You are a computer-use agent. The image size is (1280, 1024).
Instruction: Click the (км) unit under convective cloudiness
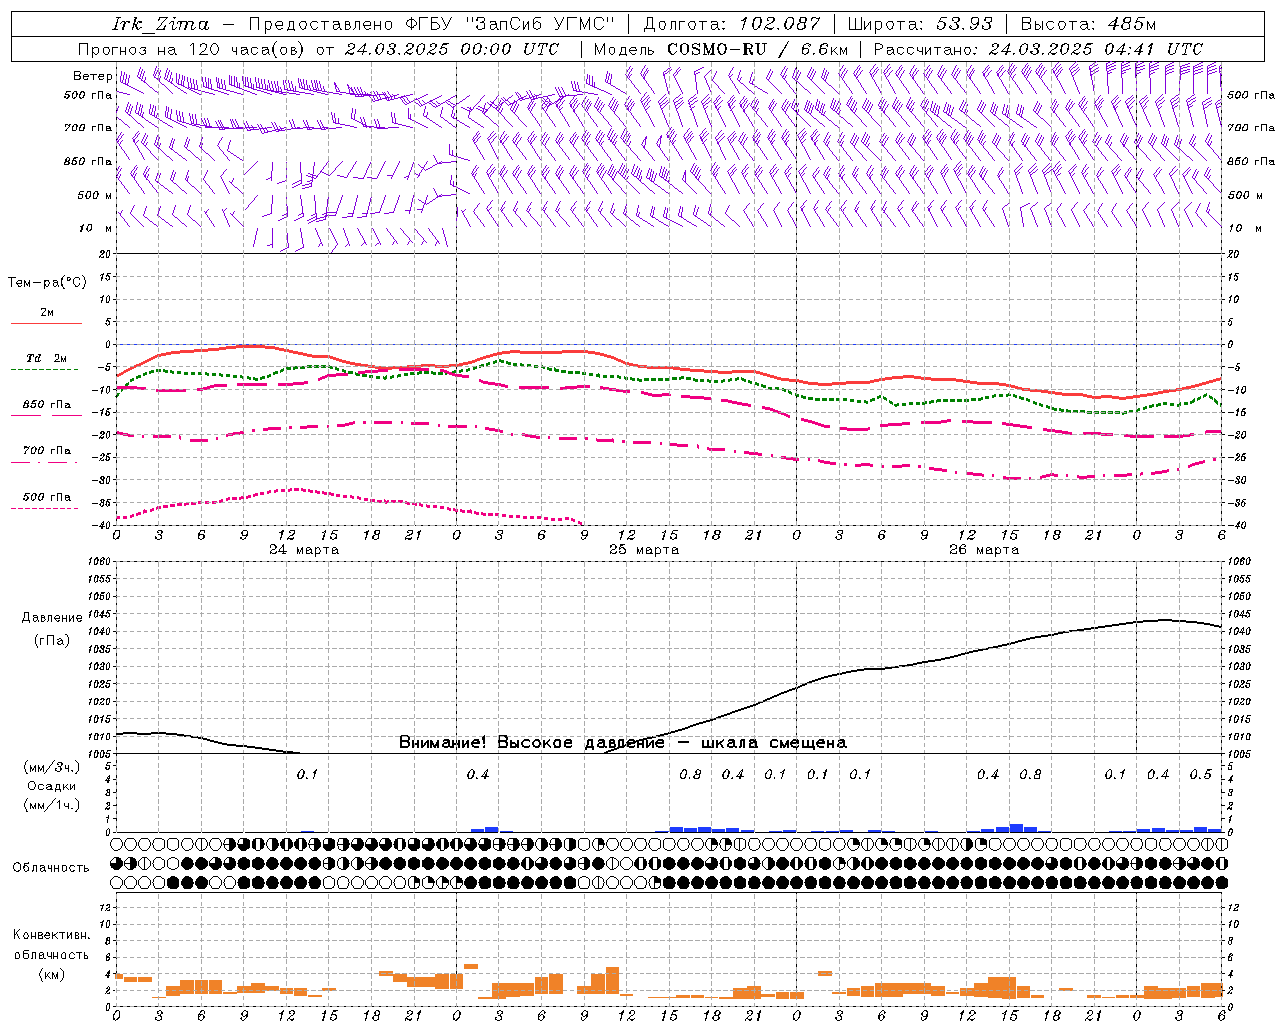coord(52,974)
